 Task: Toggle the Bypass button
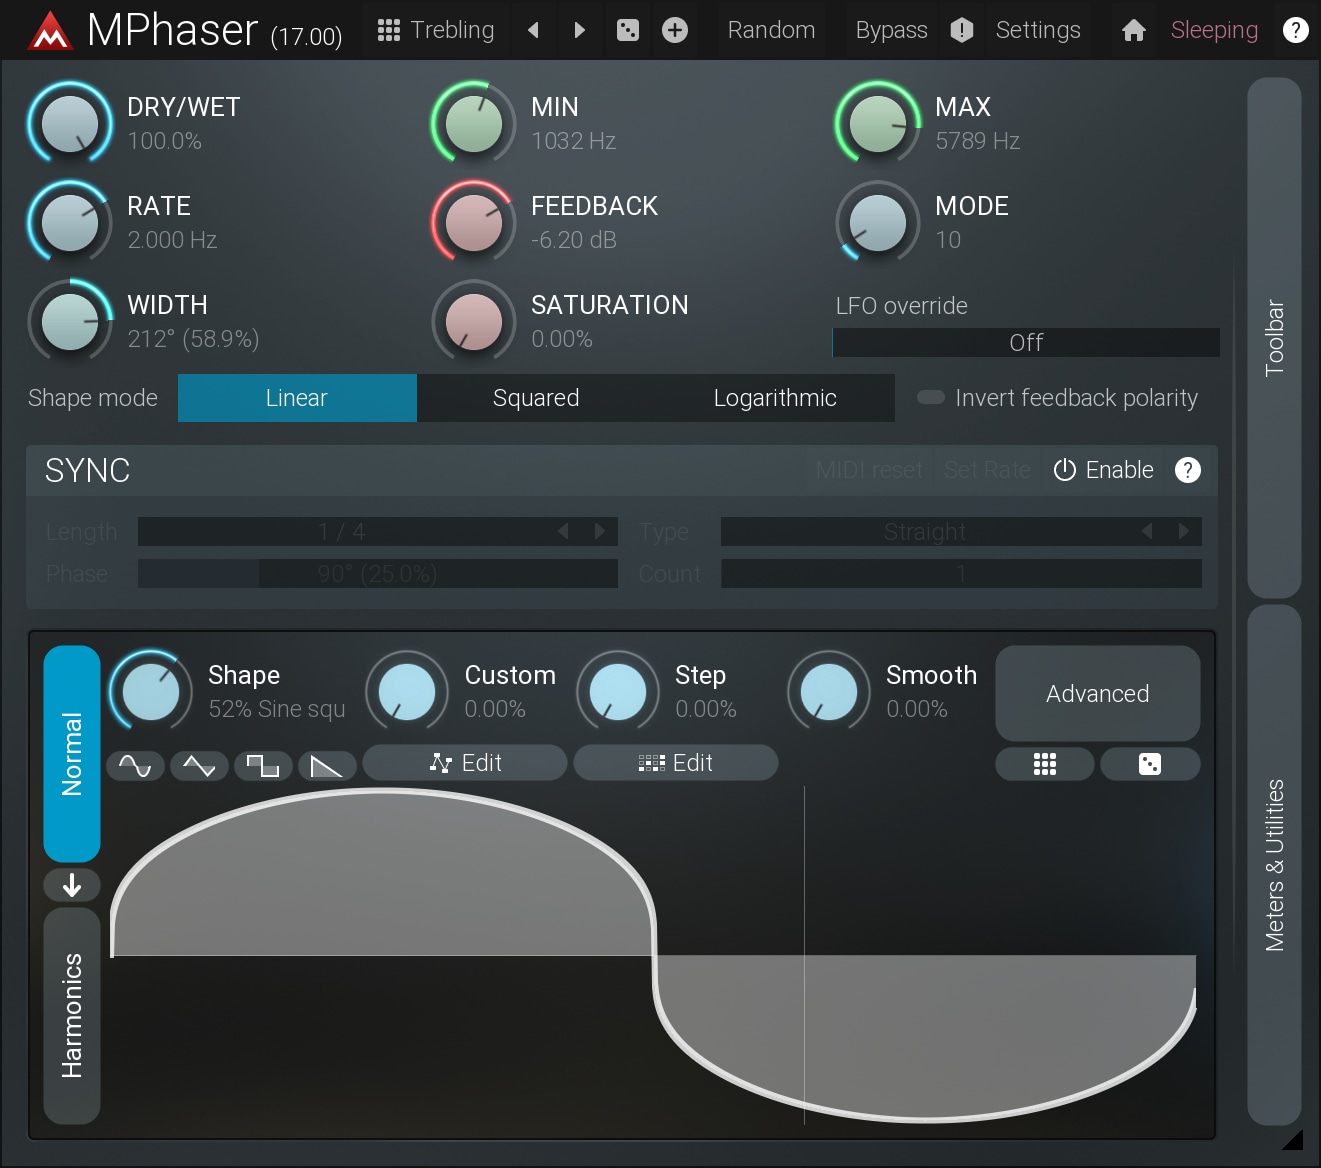click(x=891, y=30)
